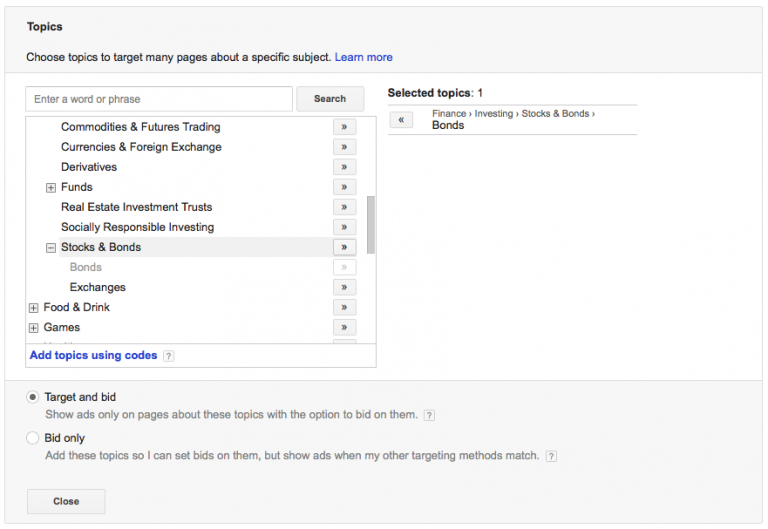Choose Bid only radio option

[x=33, y=438]
